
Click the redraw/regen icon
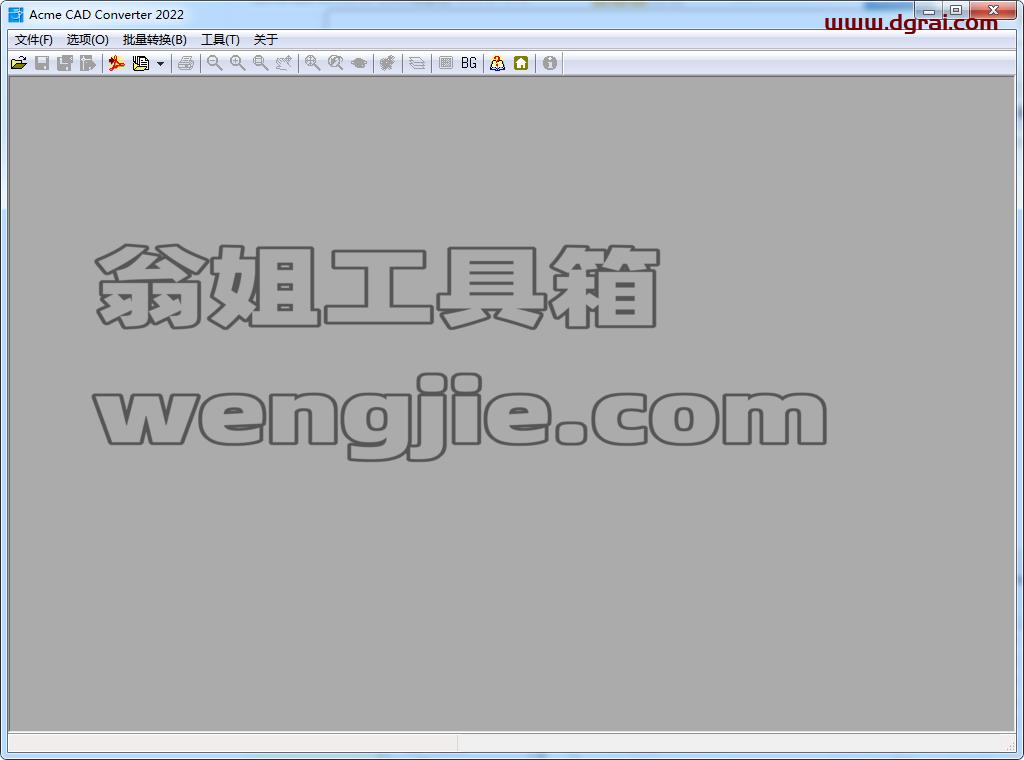pos(388,63)
